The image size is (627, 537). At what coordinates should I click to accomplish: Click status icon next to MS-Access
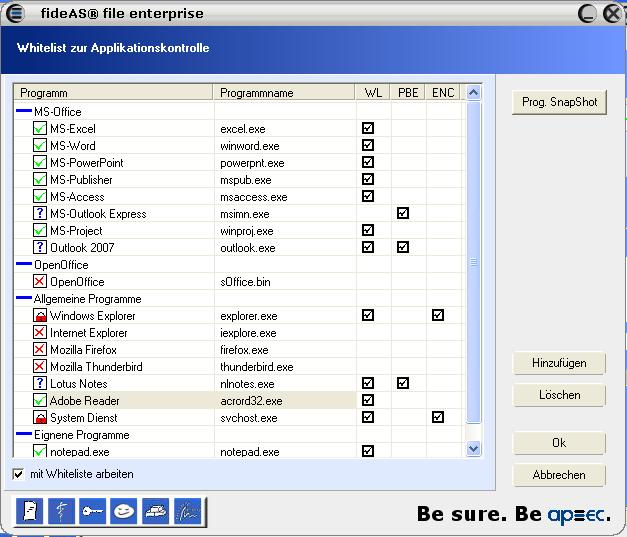tap(40, 196)
